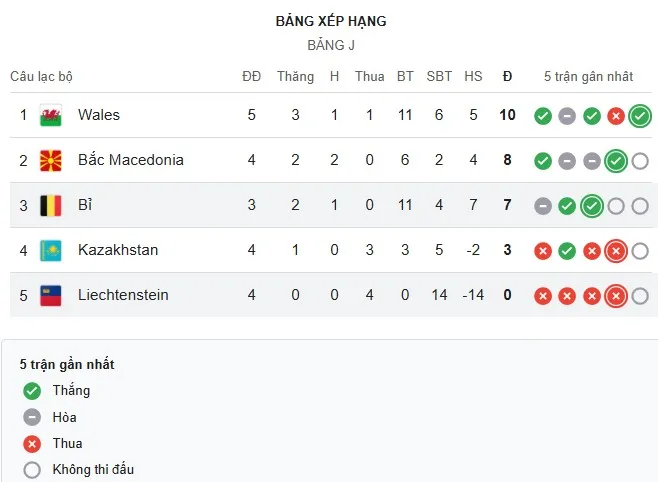This screenshot has width=658, height=482.
Task: Click the 5 trận gần nhất column header
Action: tap(588, 76)
